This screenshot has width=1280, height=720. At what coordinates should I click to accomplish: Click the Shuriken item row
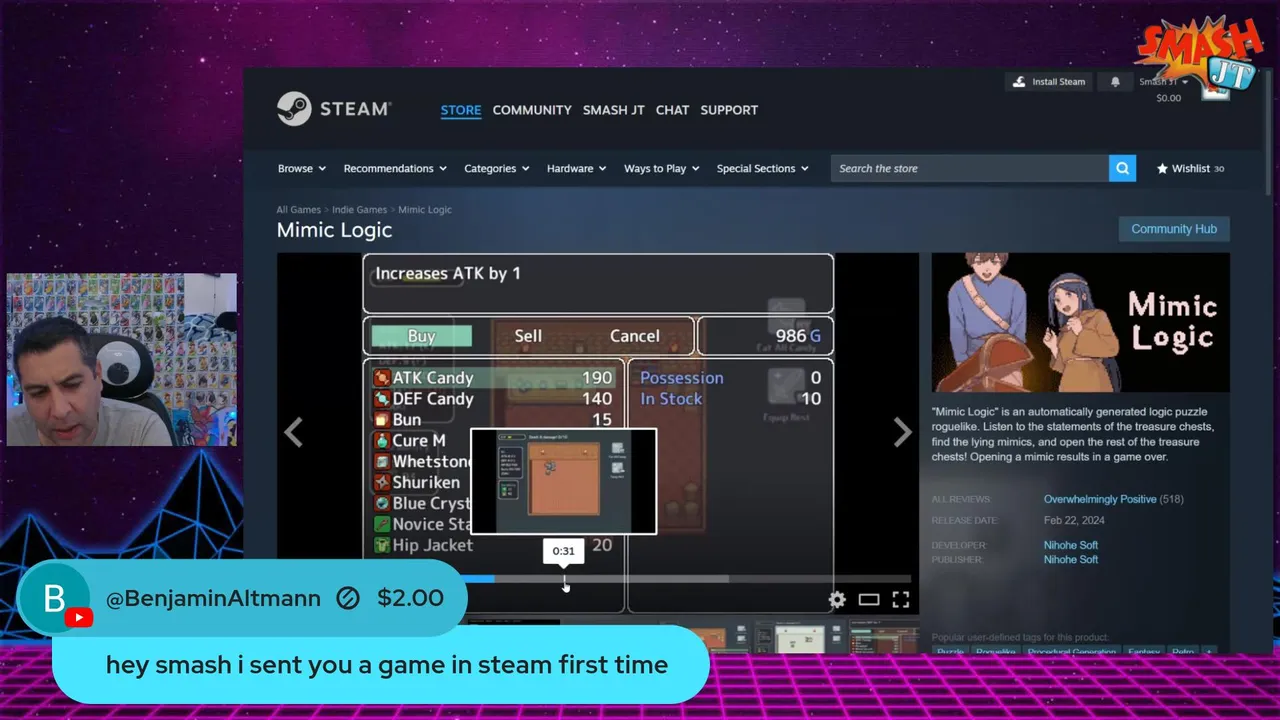[x=420, y=482]
